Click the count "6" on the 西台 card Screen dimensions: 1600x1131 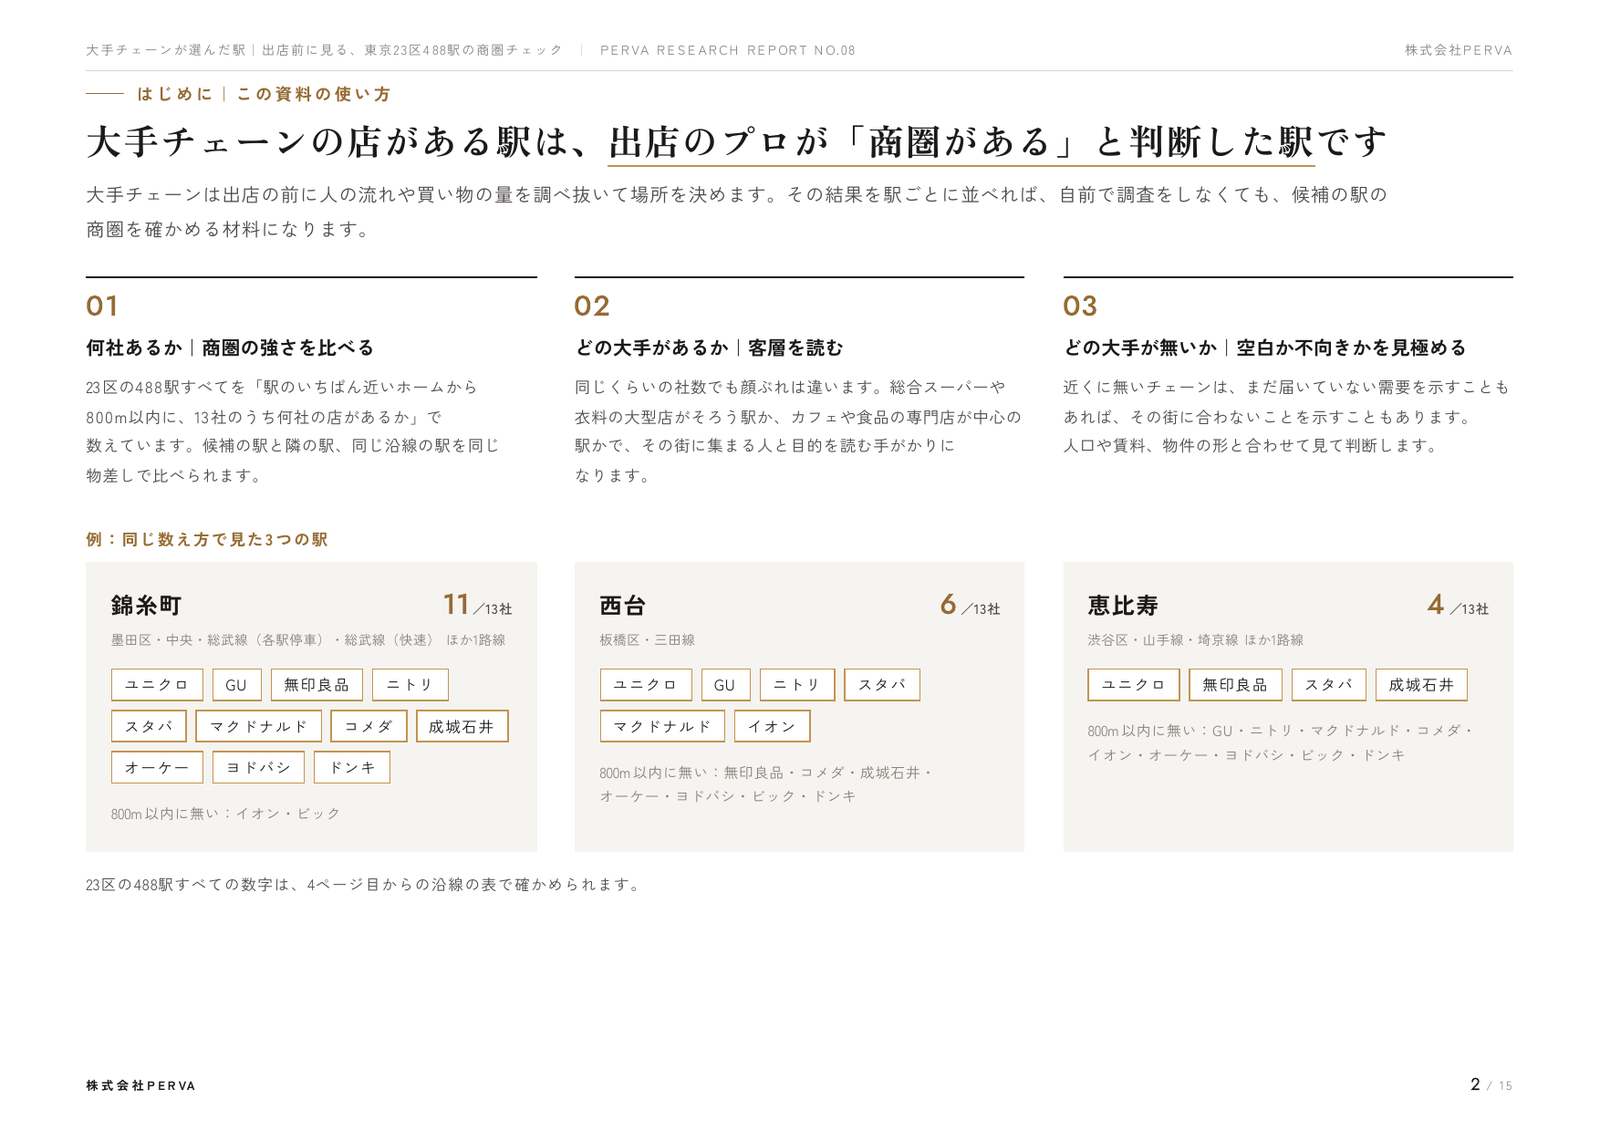click(948, 604)
